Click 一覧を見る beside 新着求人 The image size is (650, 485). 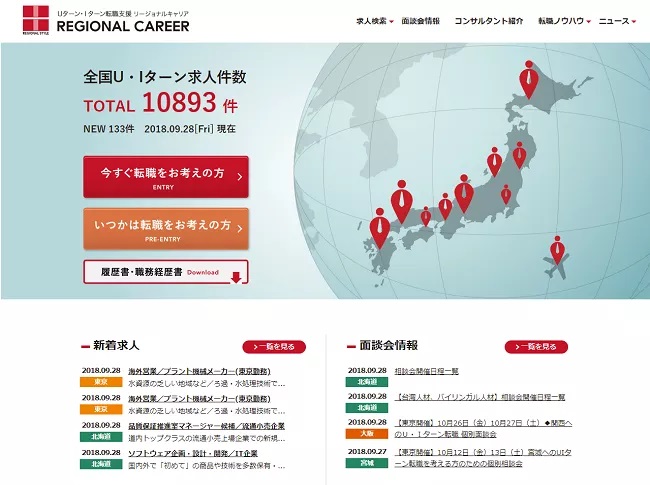(x=274, y=347)
